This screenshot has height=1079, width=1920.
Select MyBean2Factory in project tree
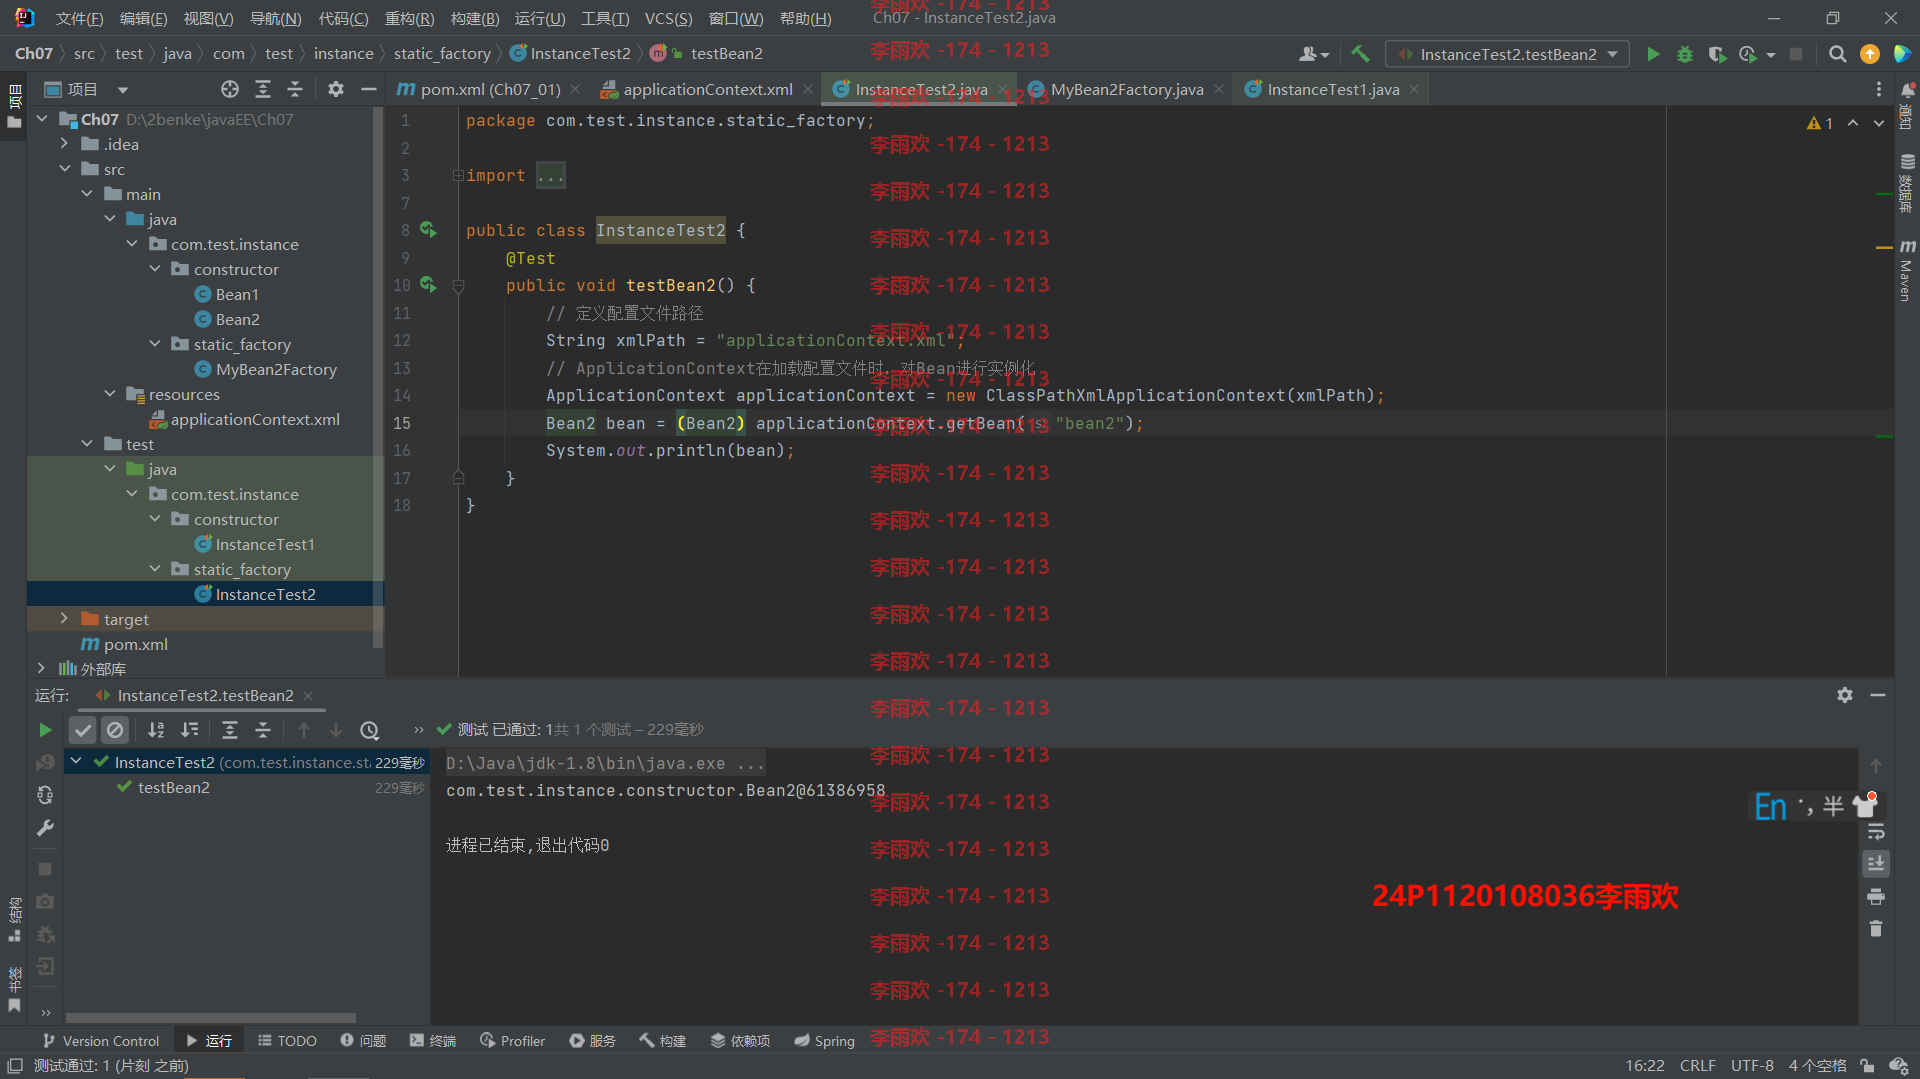pyautogui.click(x=276, y=369)
